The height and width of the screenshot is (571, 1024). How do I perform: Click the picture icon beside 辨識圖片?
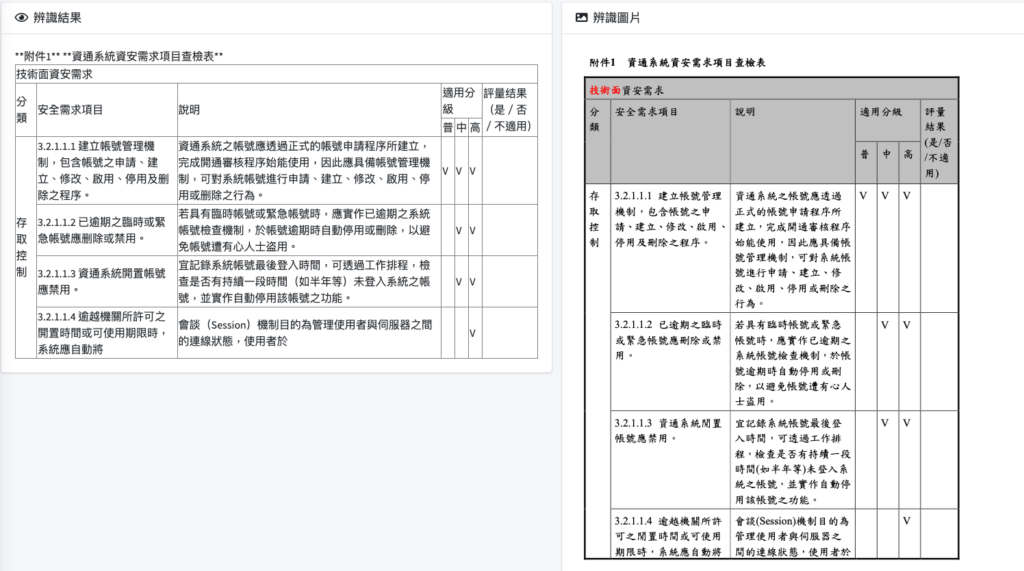click(x=581, y=18)
